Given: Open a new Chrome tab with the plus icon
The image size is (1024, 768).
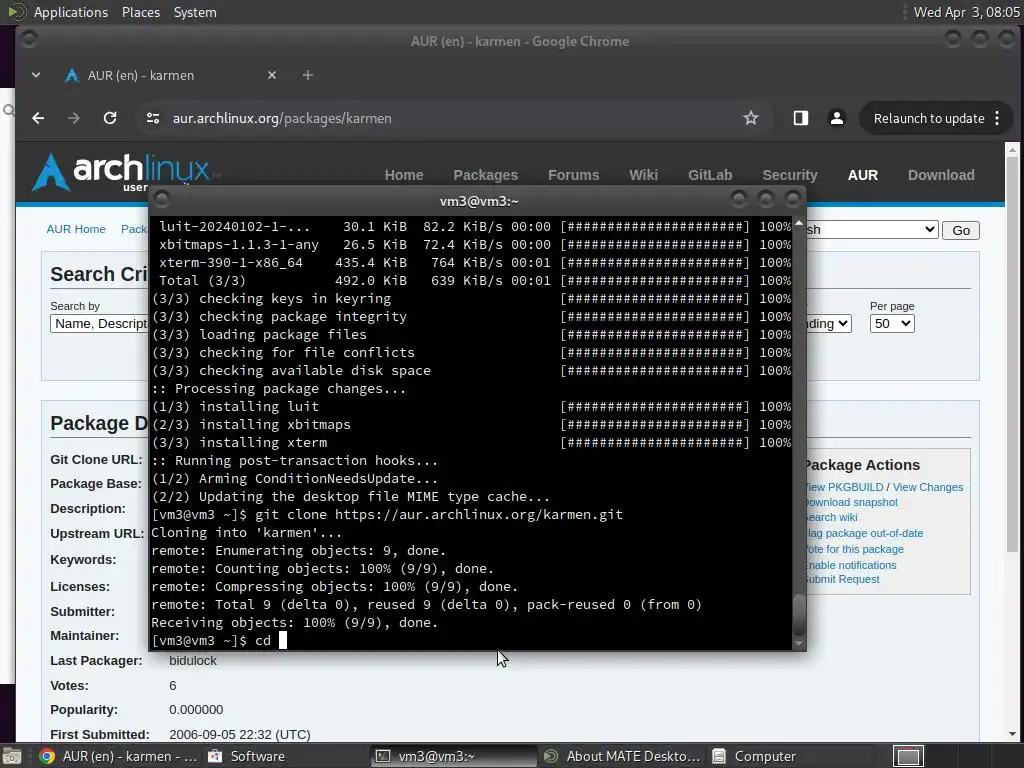Looking at the screenshot, I should pyautogui.click(x=308, y=75).
